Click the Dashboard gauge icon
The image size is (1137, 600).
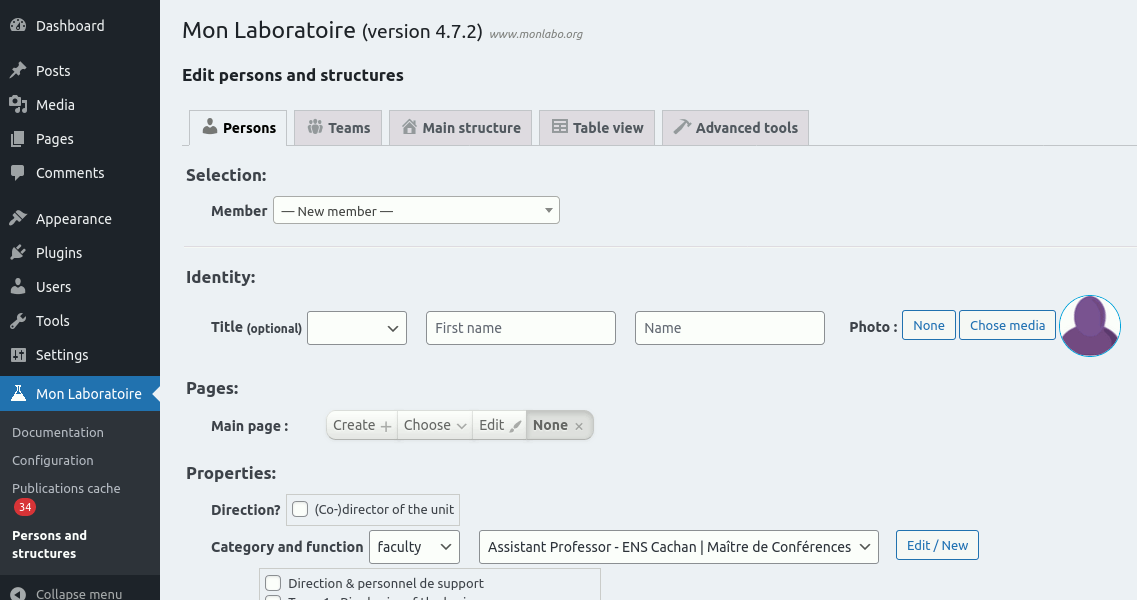(18, 25)
